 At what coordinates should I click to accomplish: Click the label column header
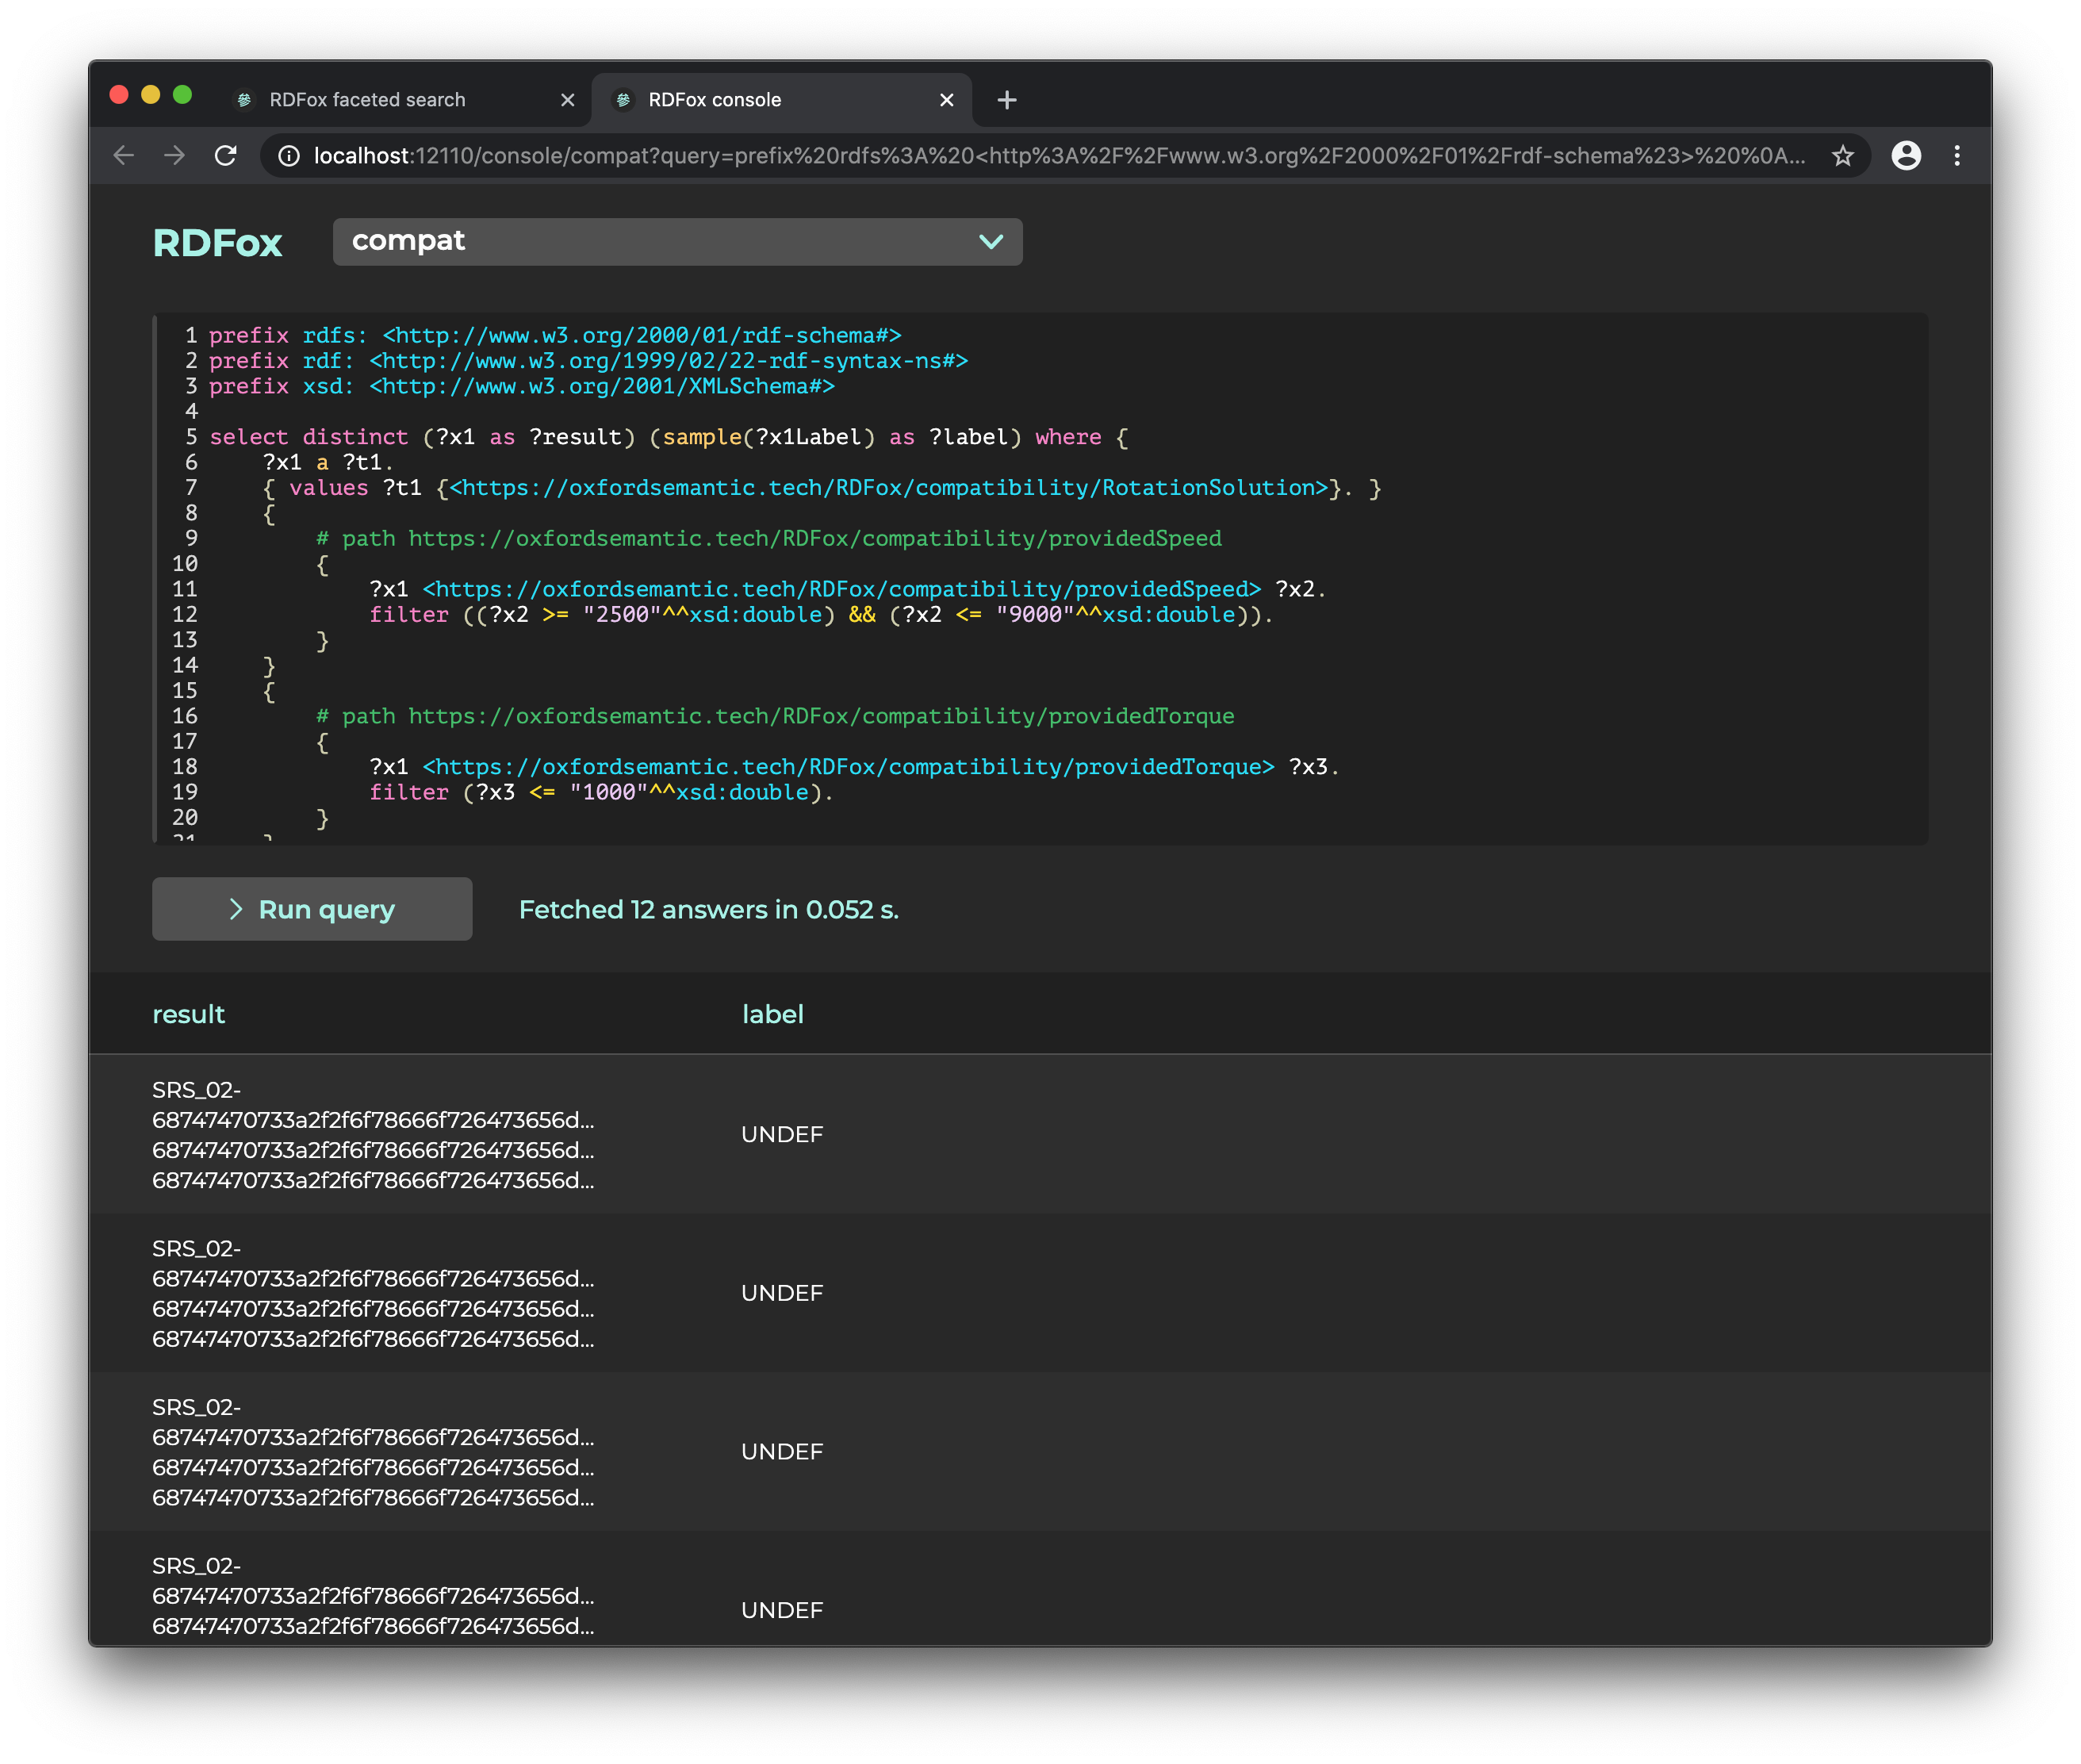(772, 1014)
